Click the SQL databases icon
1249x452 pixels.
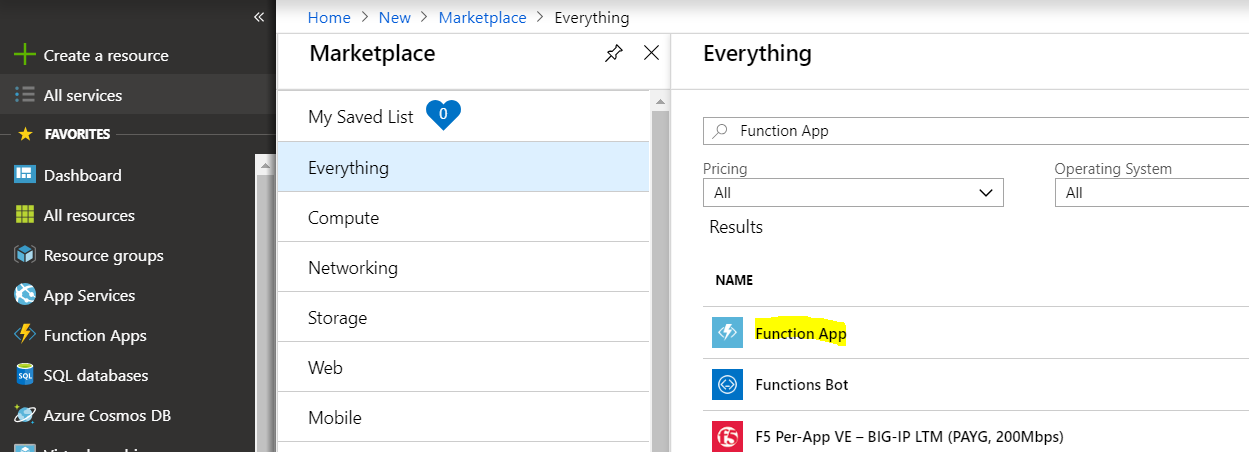click(25, 375)
